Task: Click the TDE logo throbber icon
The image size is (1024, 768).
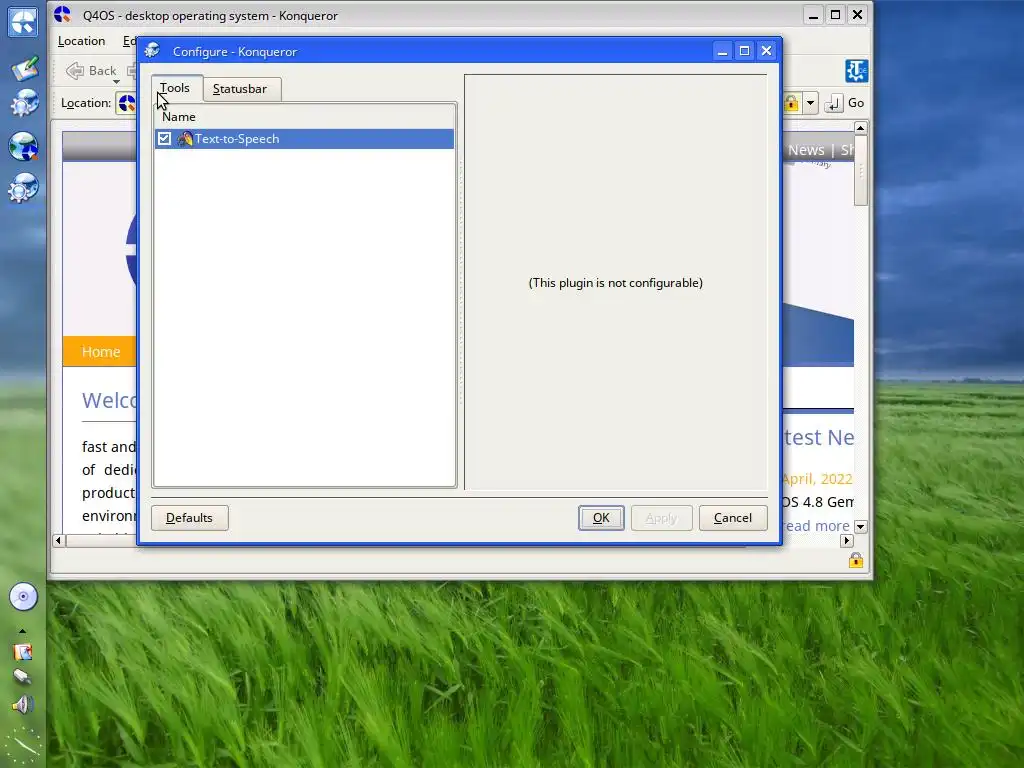Action: point(856,71)
